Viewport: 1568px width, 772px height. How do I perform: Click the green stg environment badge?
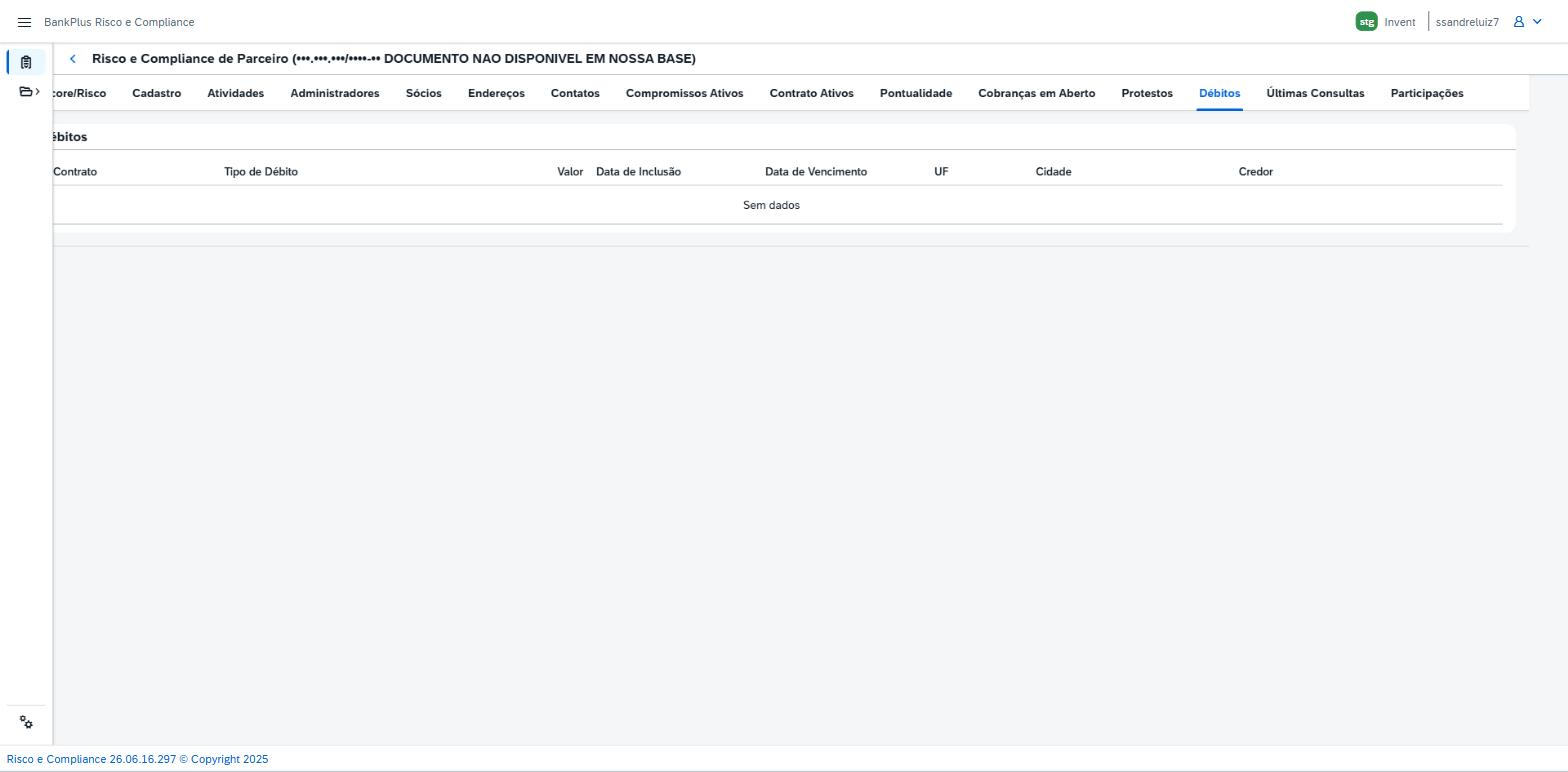pyautogui.click(x=1366, y=22)
